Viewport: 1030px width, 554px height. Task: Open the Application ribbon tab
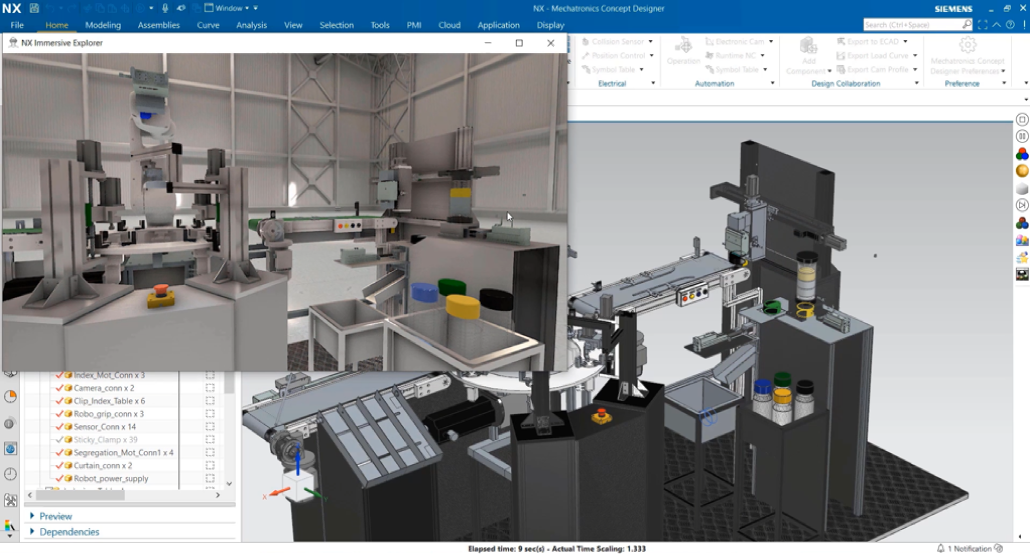499,25
